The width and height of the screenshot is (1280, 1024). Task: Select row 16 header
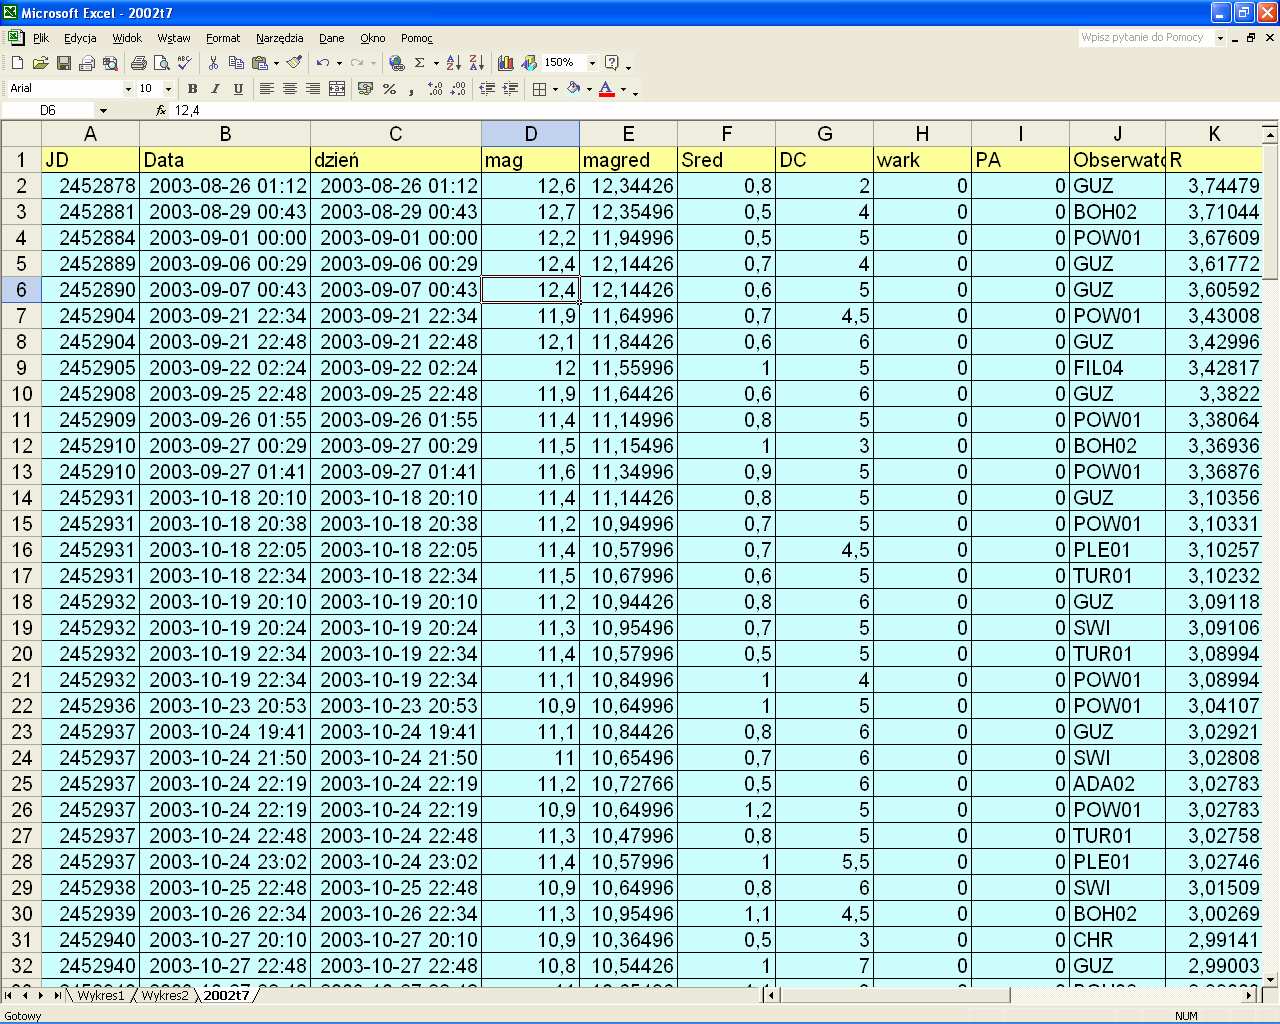pos(21,550)
